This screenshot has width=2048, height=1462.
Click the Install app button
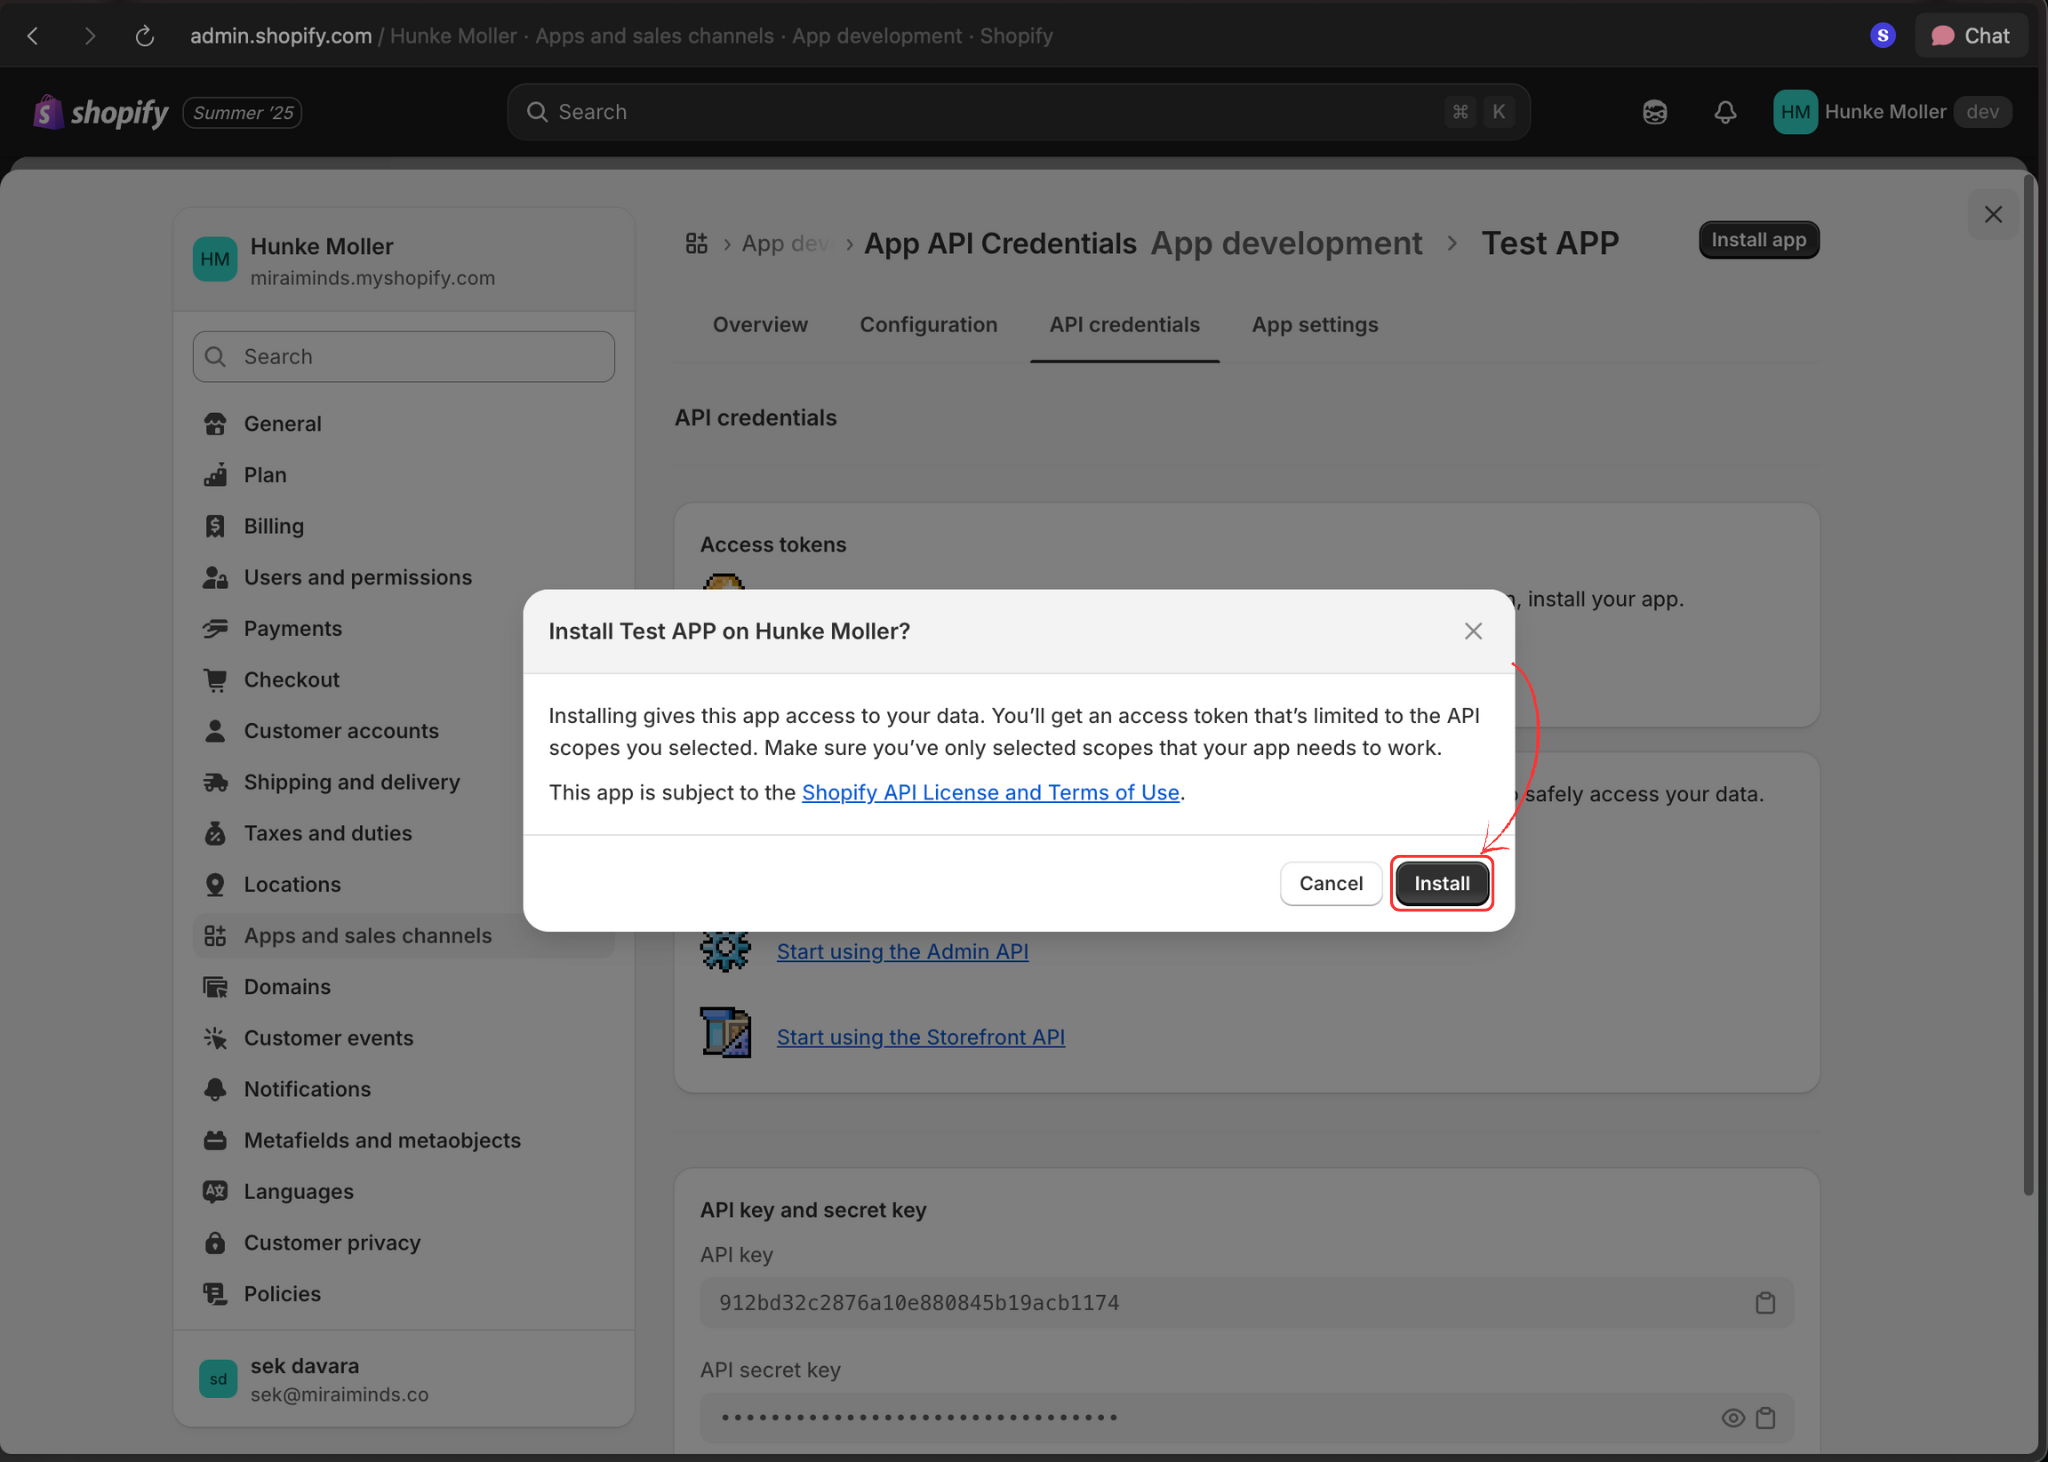1758,240
